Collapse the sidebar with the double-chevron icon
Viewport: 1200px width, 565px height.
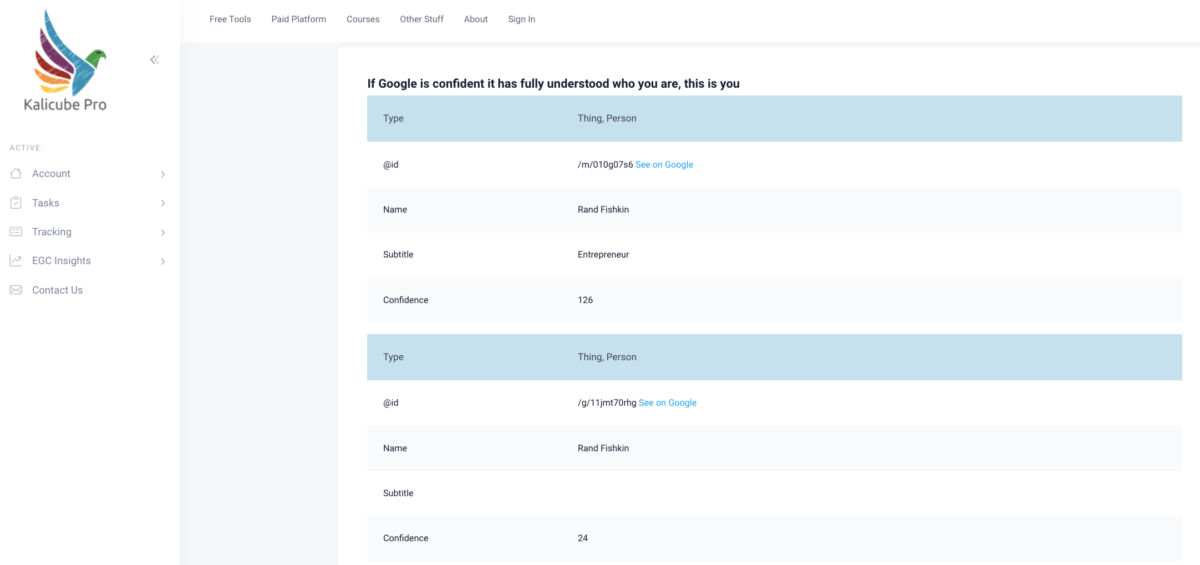[x=155, y=60]
